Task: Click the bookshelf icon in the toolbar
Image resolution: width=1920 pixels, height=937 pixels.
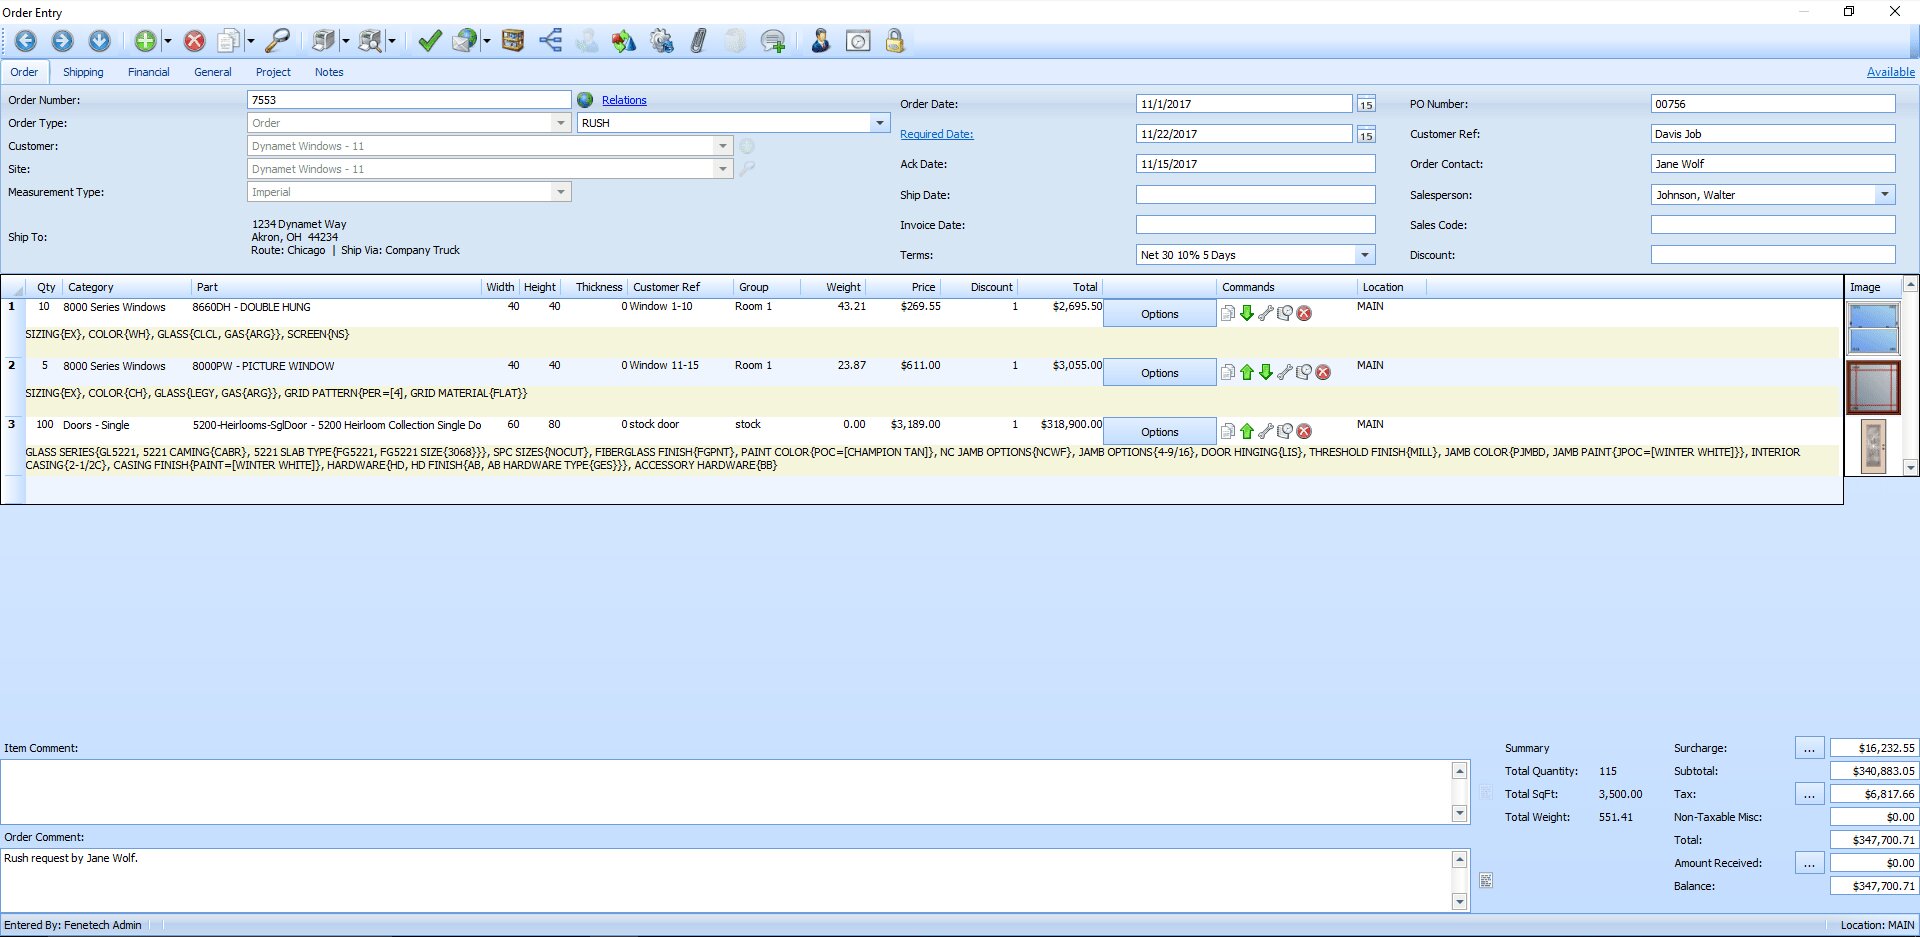Action: point(513,41)
